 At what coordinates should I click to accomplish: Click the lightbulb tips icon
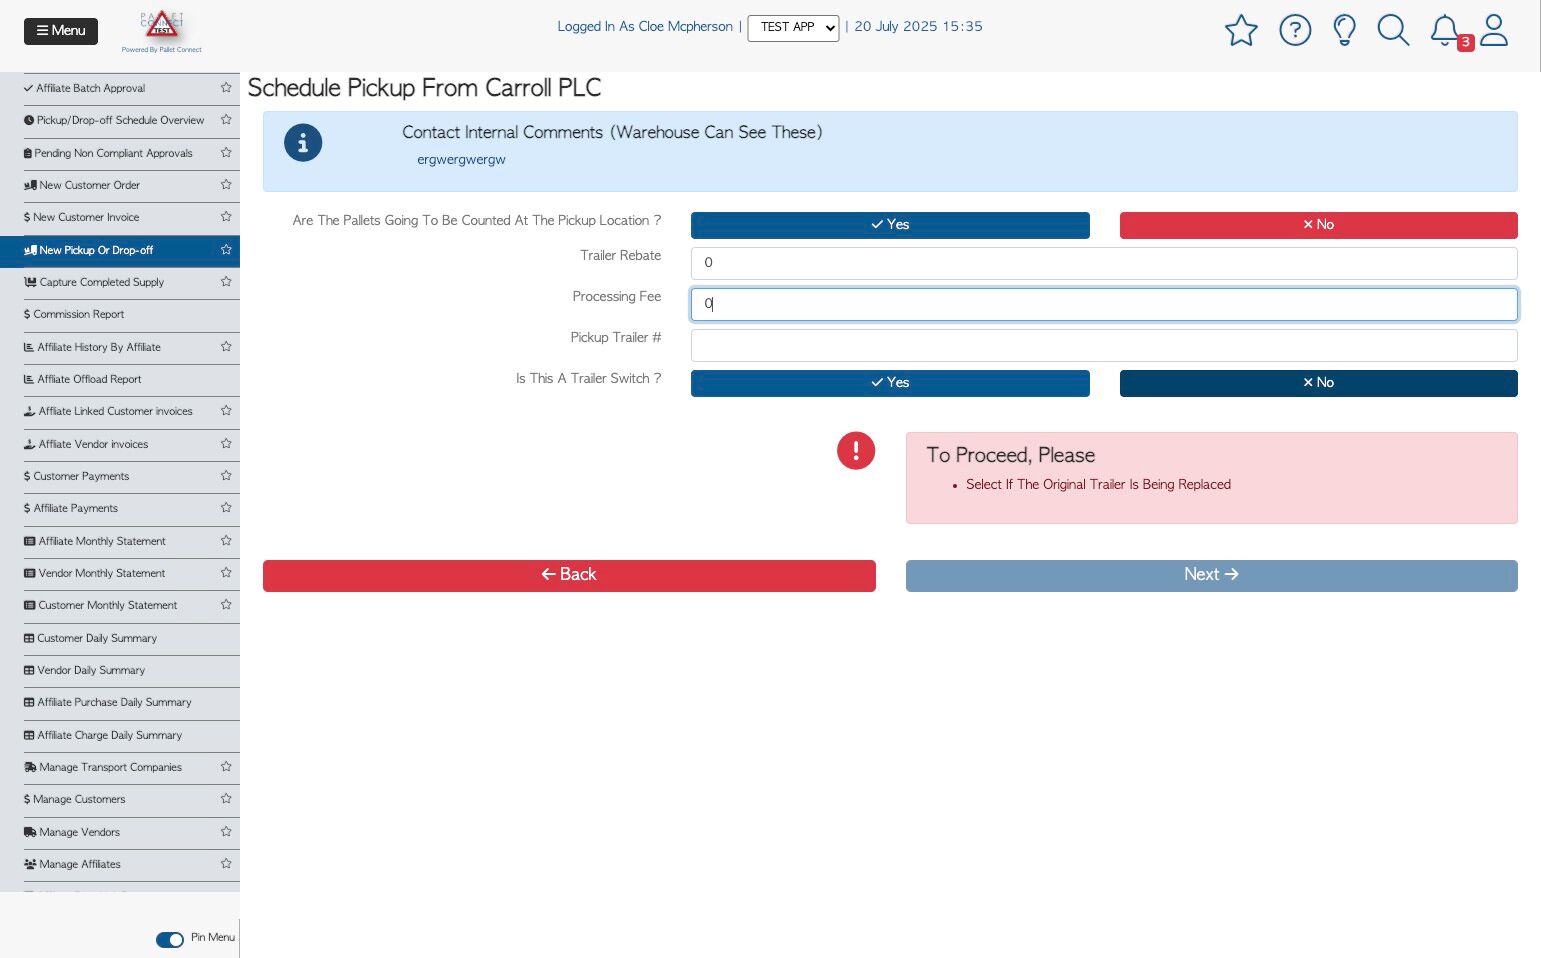pyautogui.click(x=1345, y=30)
